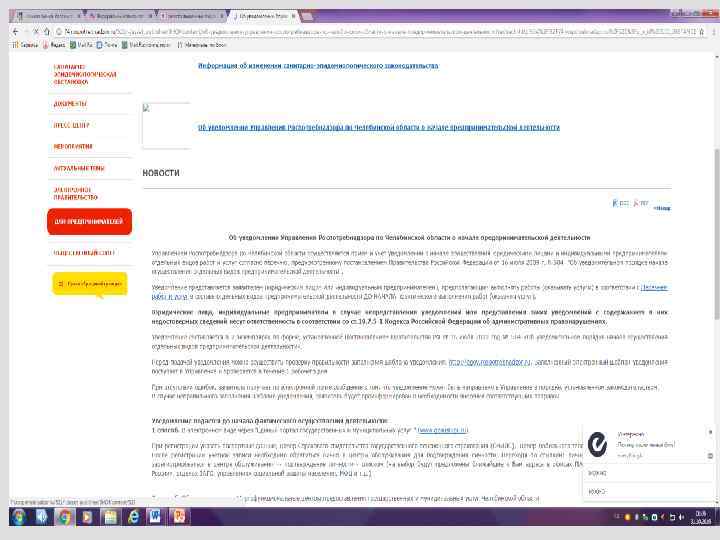Viewport: 720px width, 540px height.
Task: Open the ЭЛЕКТРОННОЕ ПРАВИТЕЛЬСТВО sidebar item
Action: [75, 193]
